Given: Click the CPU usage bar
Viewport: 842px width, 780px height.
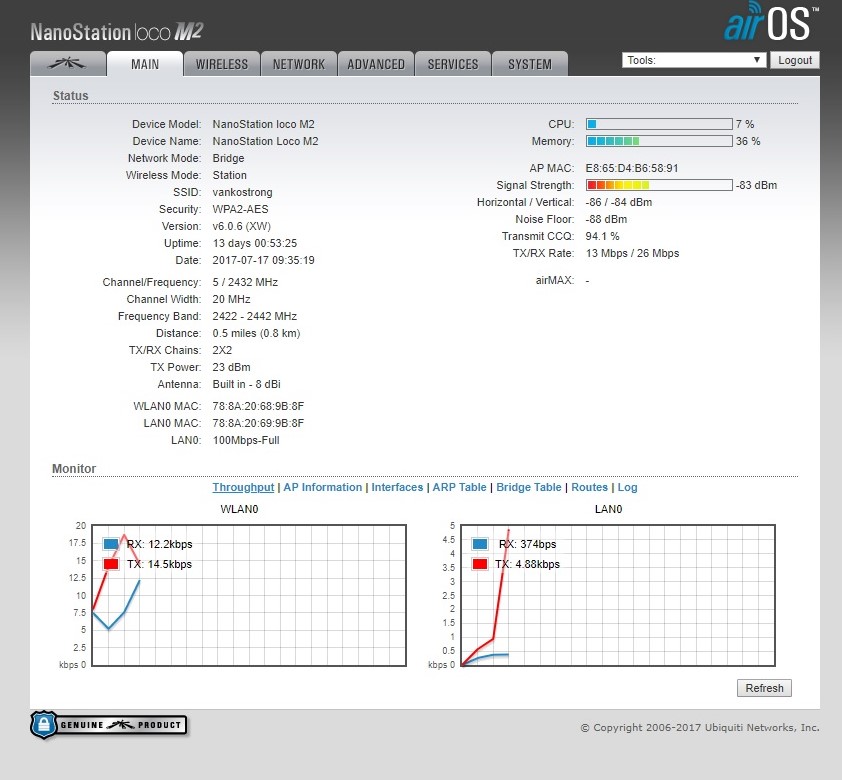Looking at the screenshot, I should coord(659,124).
